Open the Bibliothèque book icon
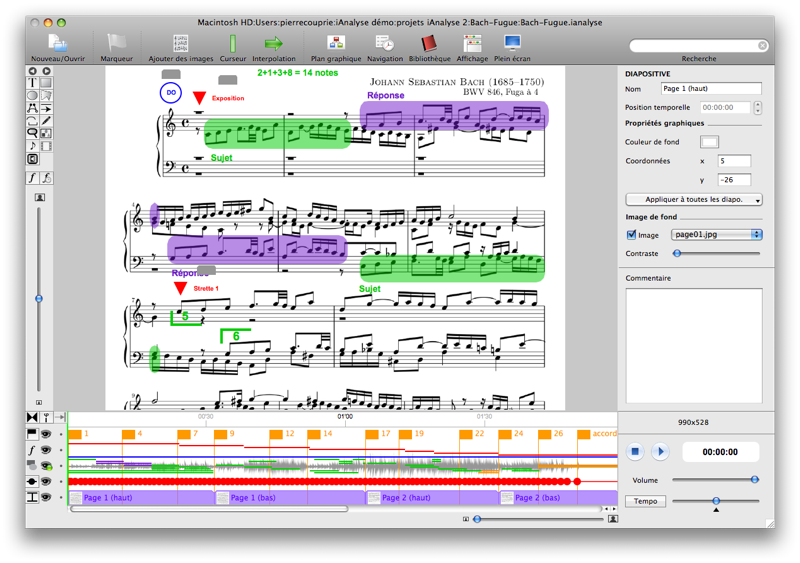This screenshot has height=563, width=800. [430, 43]
